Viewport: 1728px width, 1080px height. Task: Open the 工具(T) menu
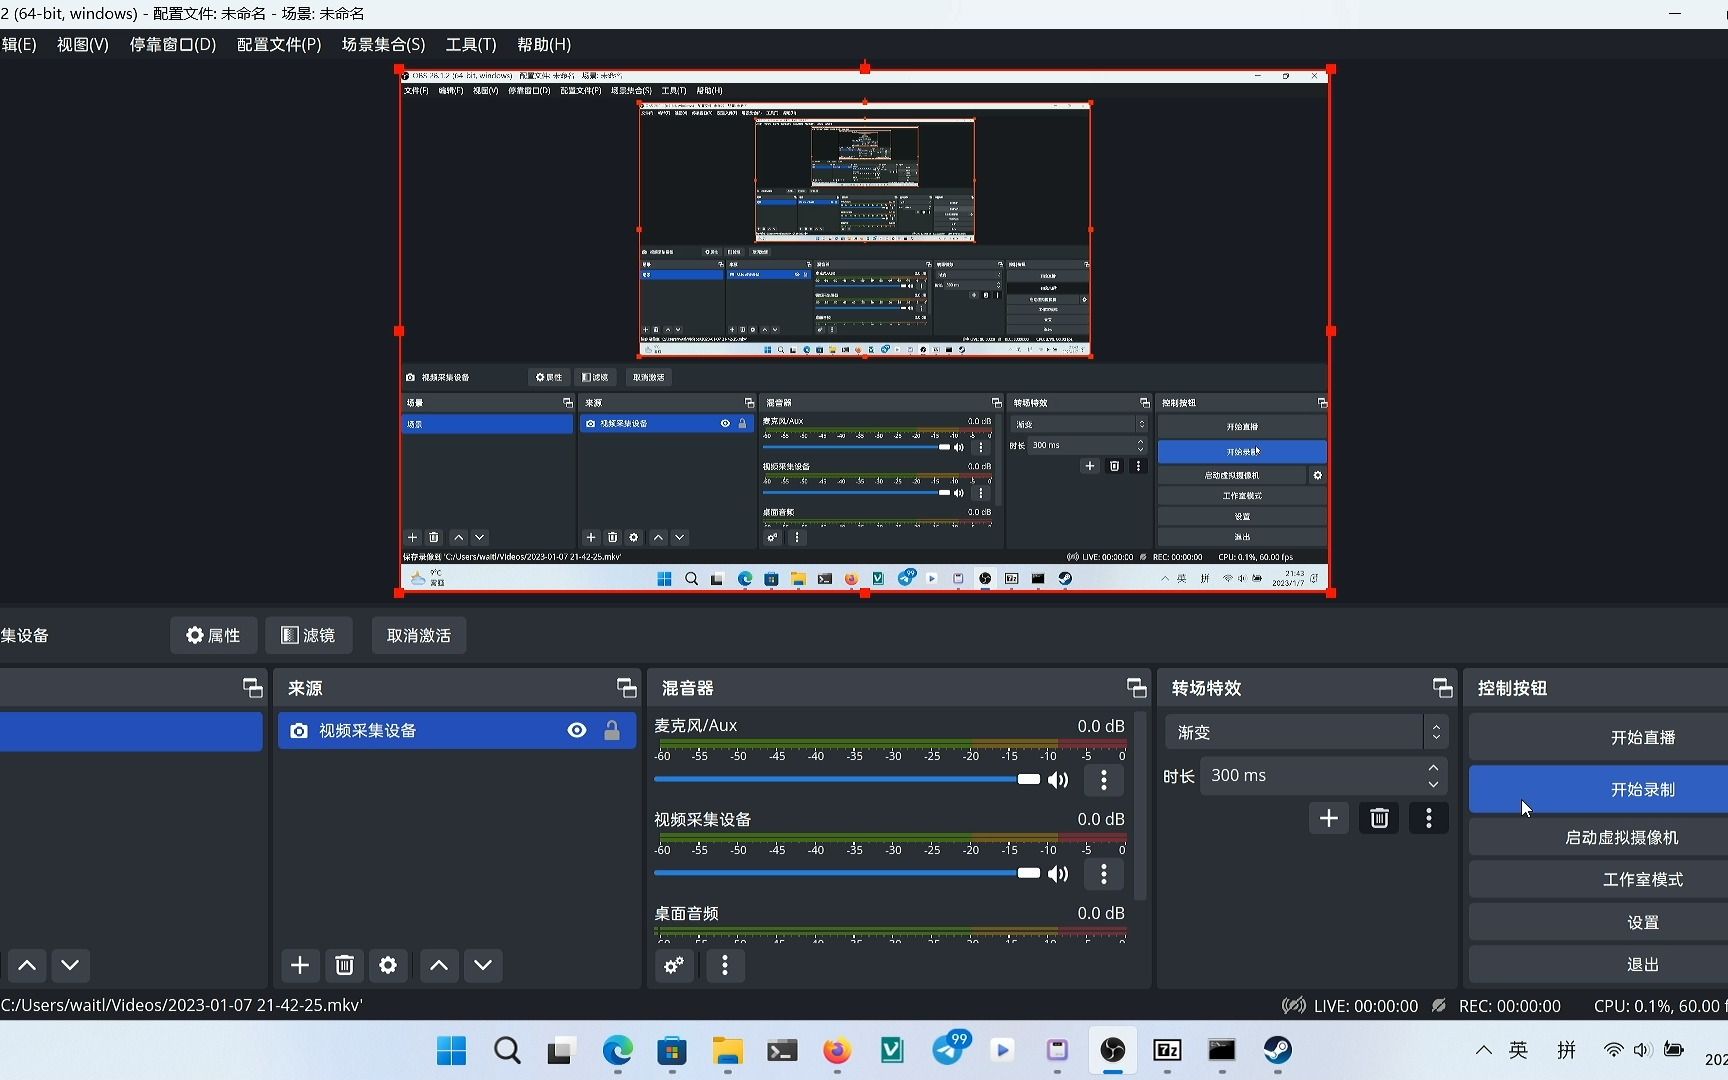[x=471, y=45]
